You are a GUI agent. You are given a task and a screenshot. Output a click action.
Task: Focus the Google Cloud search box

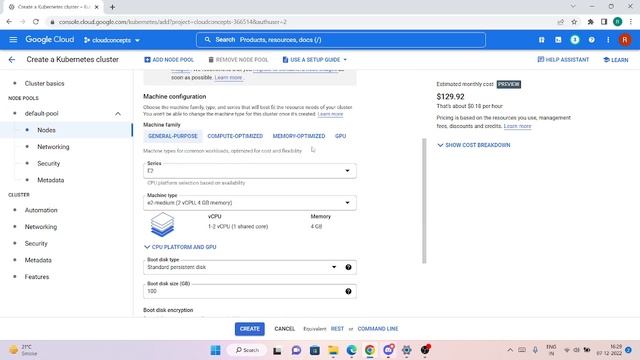341,40
